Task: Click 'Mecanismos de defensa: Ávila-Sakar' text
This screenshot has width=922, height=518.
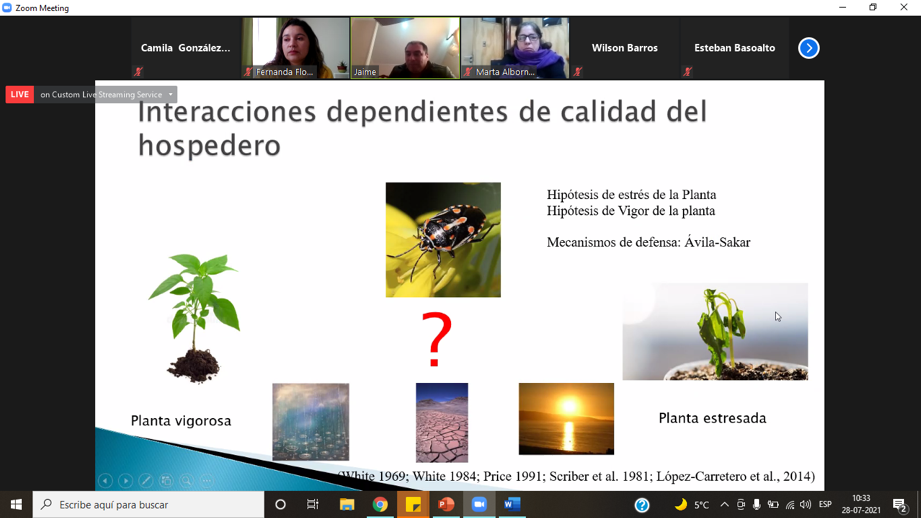Action: (649, 242)
